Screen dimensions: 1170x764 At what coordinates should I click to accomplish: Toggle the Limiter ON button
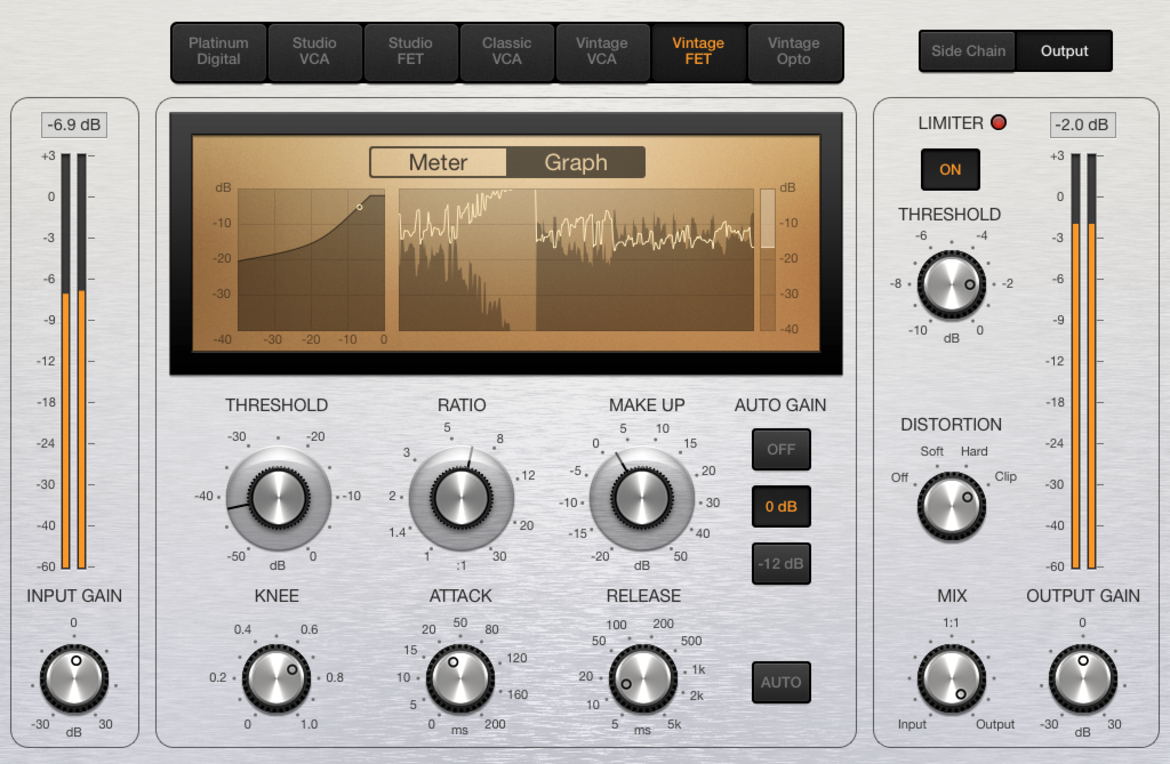(950, 169)
